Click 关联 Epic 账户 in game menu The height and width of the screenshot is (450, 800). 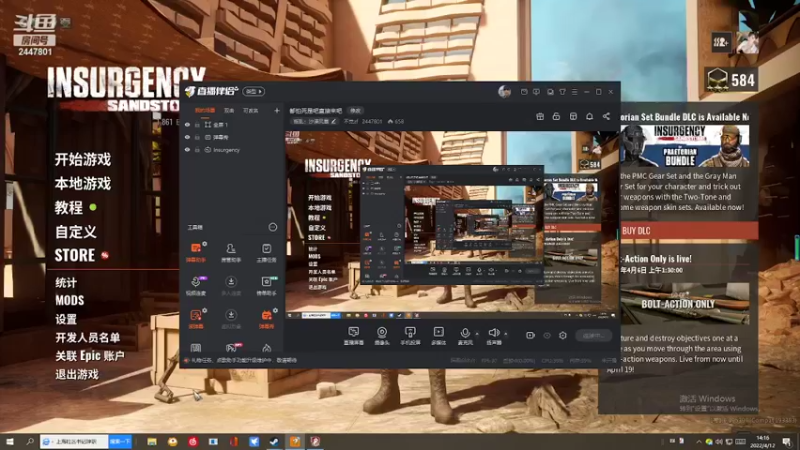pos(90,356)
